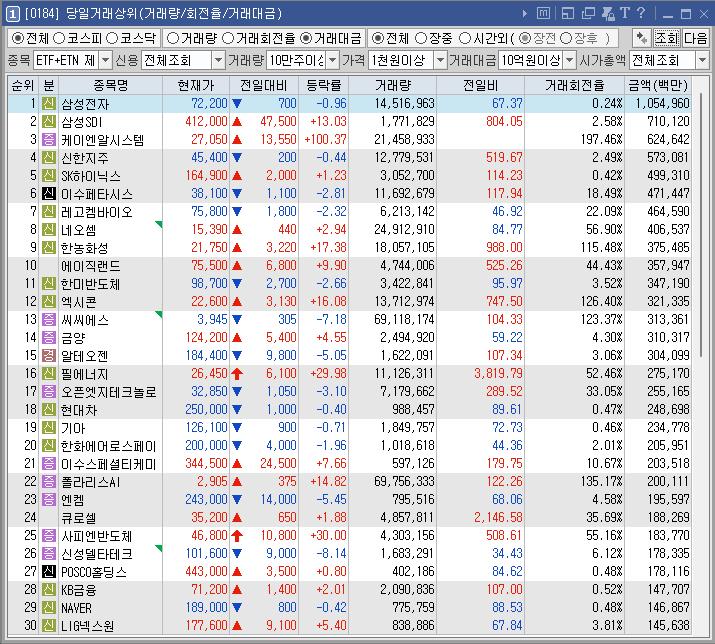Click the 신성델타테크 stock name
This screenshot has width=715, height=644.
[97, 554]
